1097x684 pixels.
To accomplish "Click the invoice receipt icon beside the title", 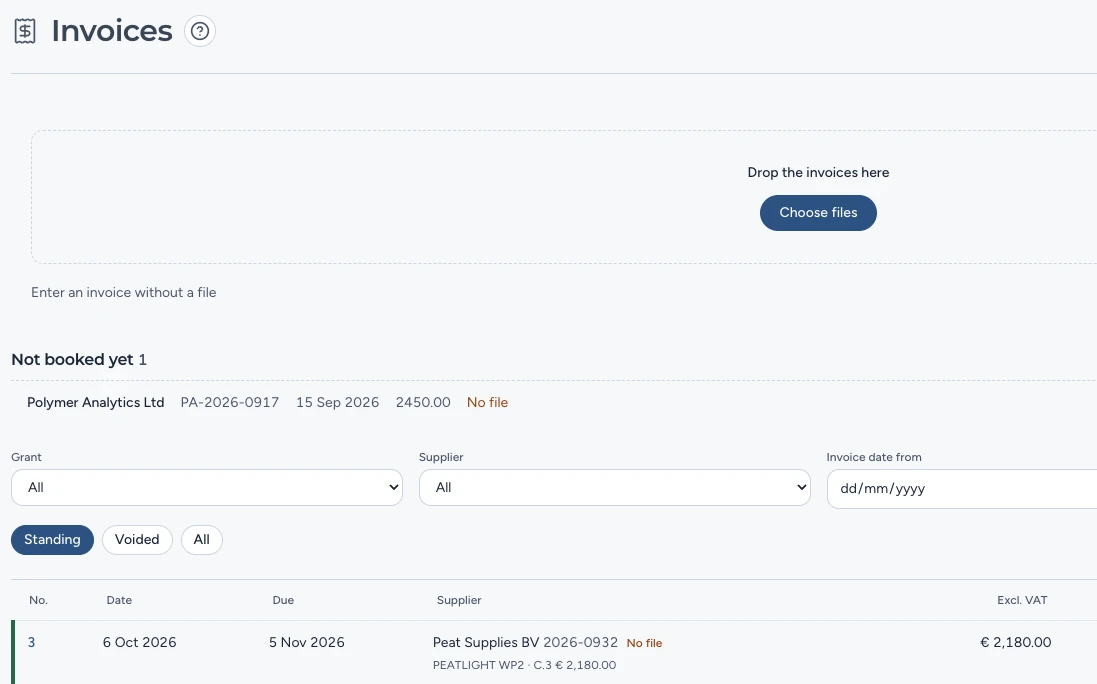I will pos(25,31).
